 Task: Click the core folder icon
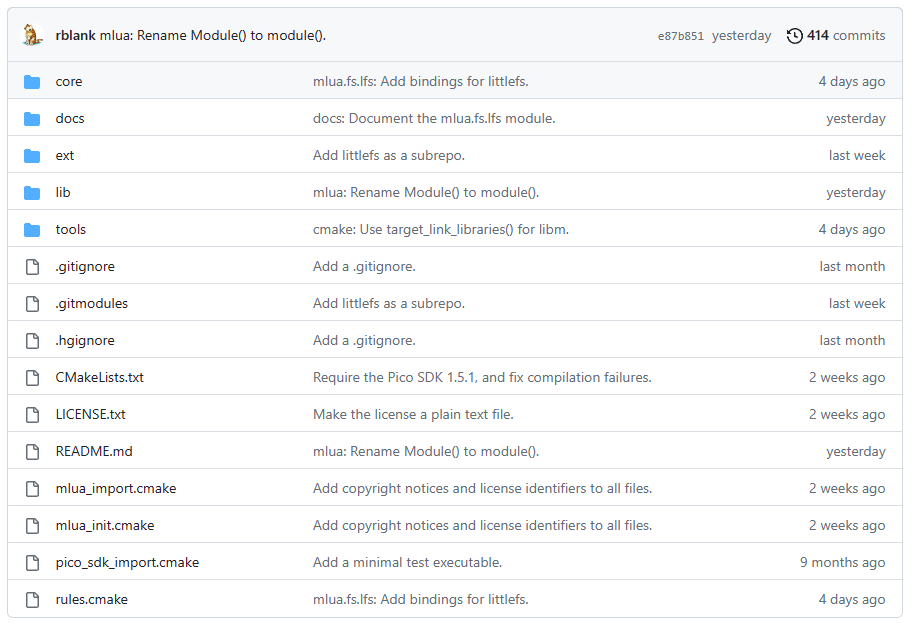pyautogui.click(x=32, y=82)
